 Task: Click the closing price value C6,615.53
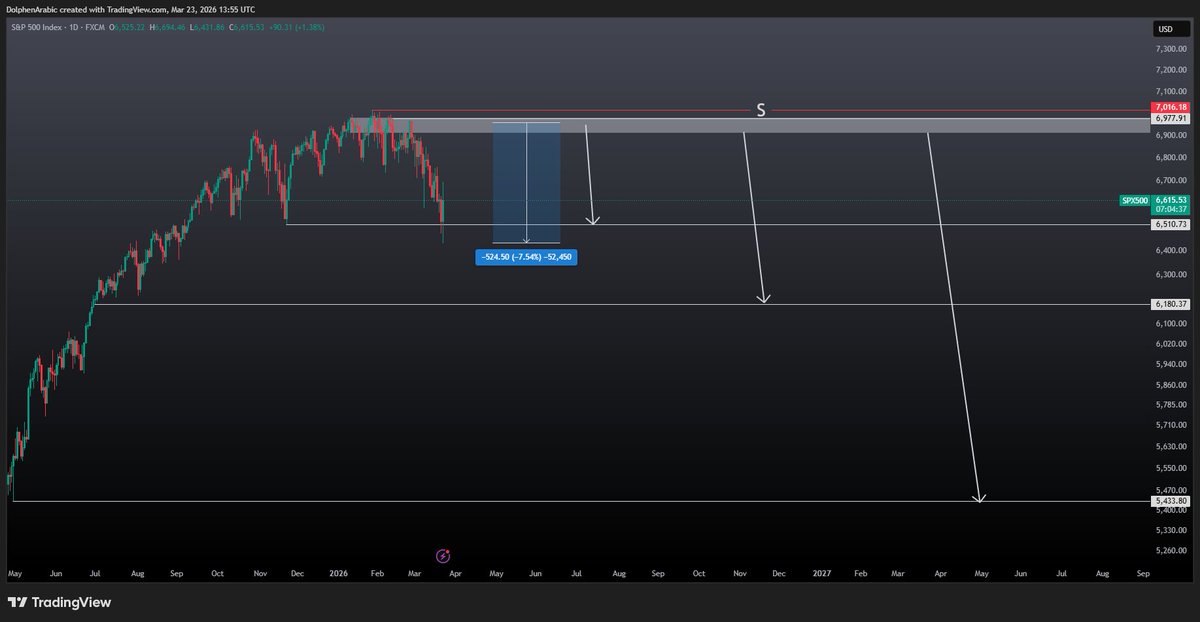[249, 27]
